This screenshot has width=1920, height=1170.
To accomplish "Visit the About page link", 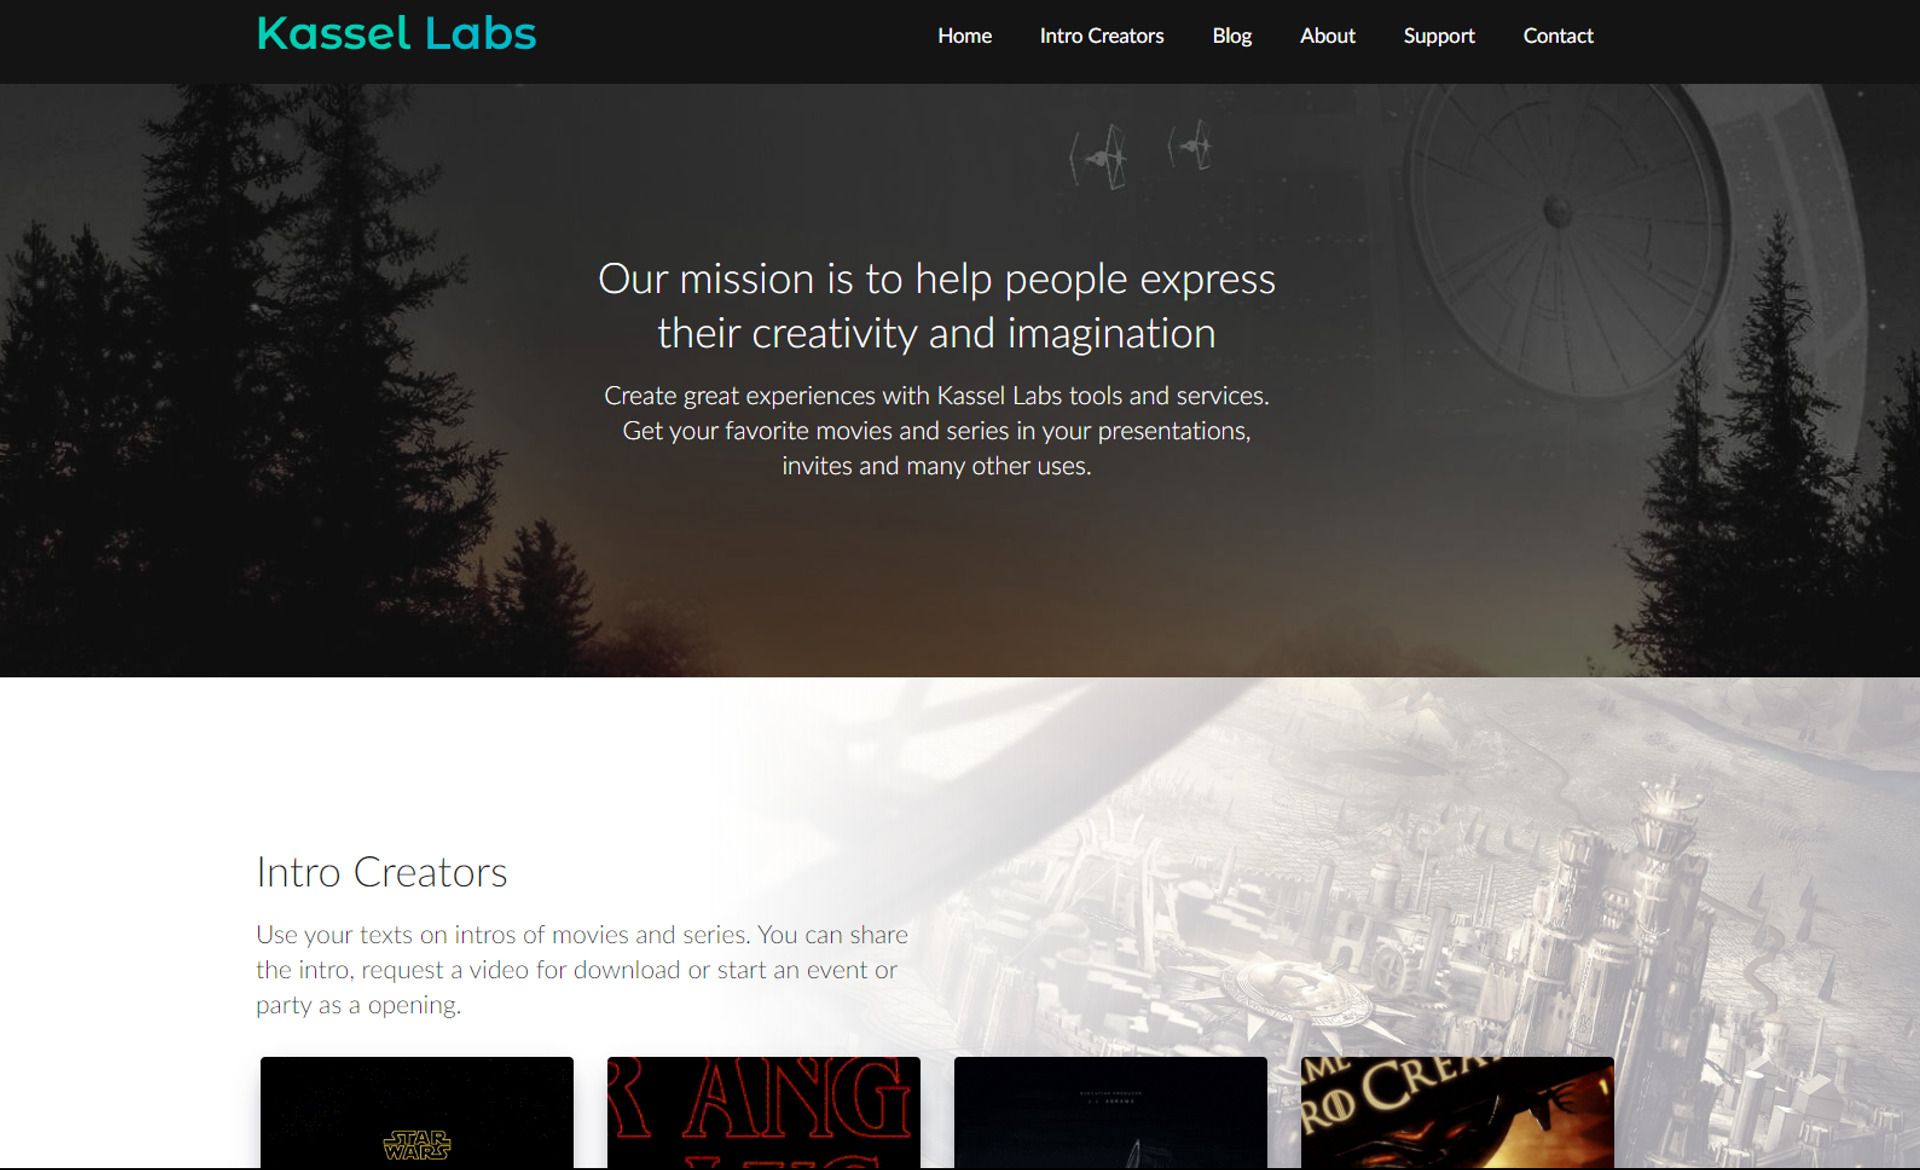I will coord(1327,36).
